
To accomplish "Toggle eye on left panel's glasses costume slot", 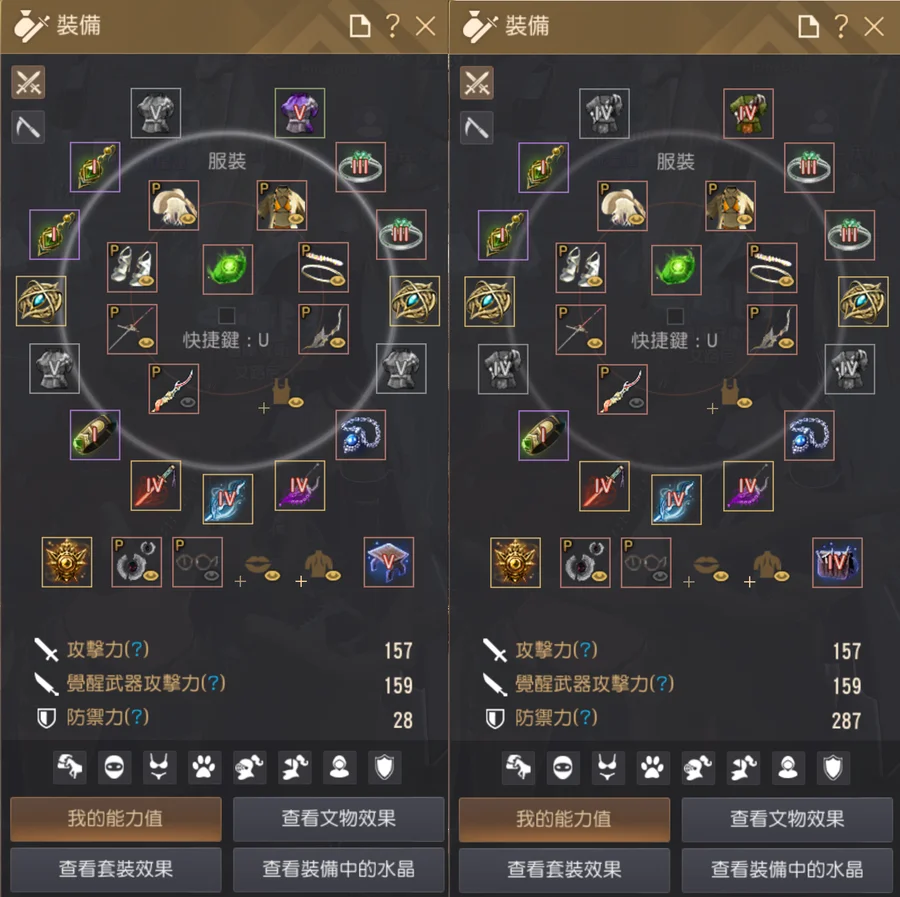I will point(212,574).
